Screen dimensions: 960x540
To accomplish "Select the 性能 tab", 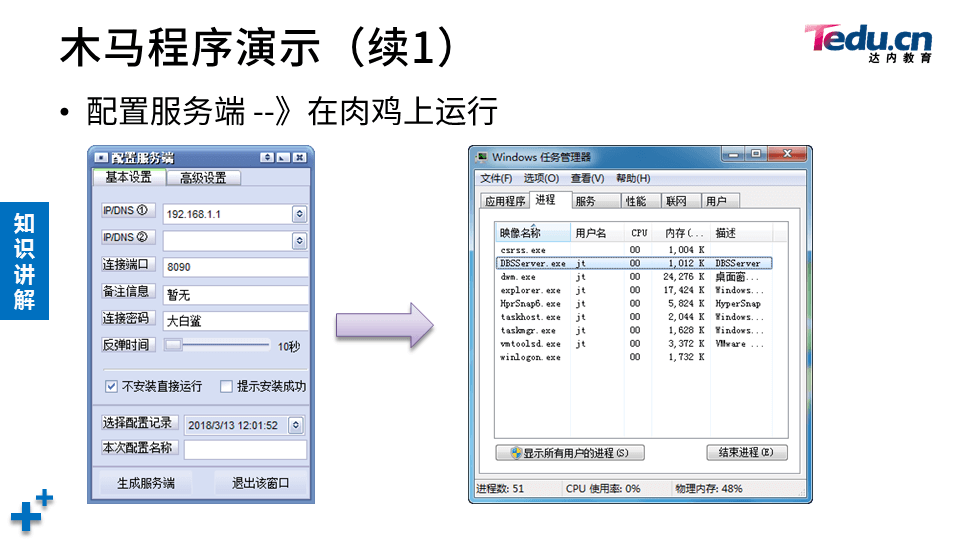I will click(640, 201).
